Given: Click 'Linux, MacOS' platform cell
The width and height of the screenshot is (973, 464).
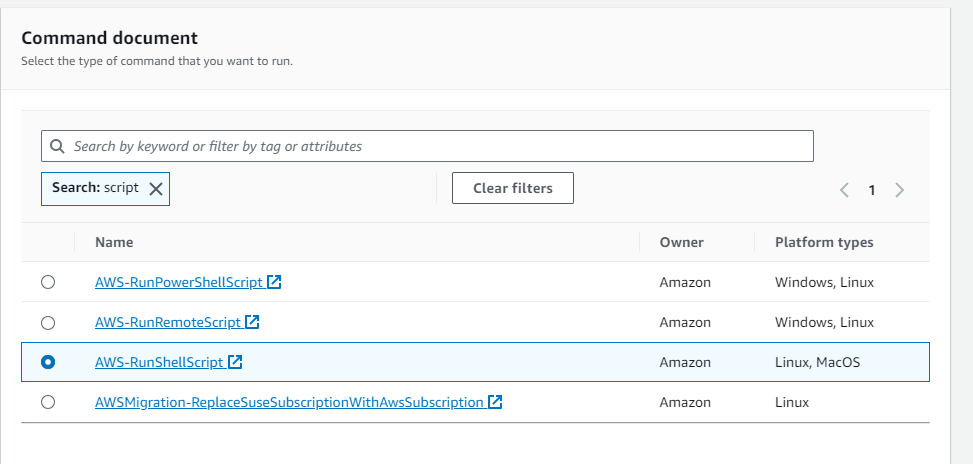Looking at the screenshot, I should coord(817,362).
